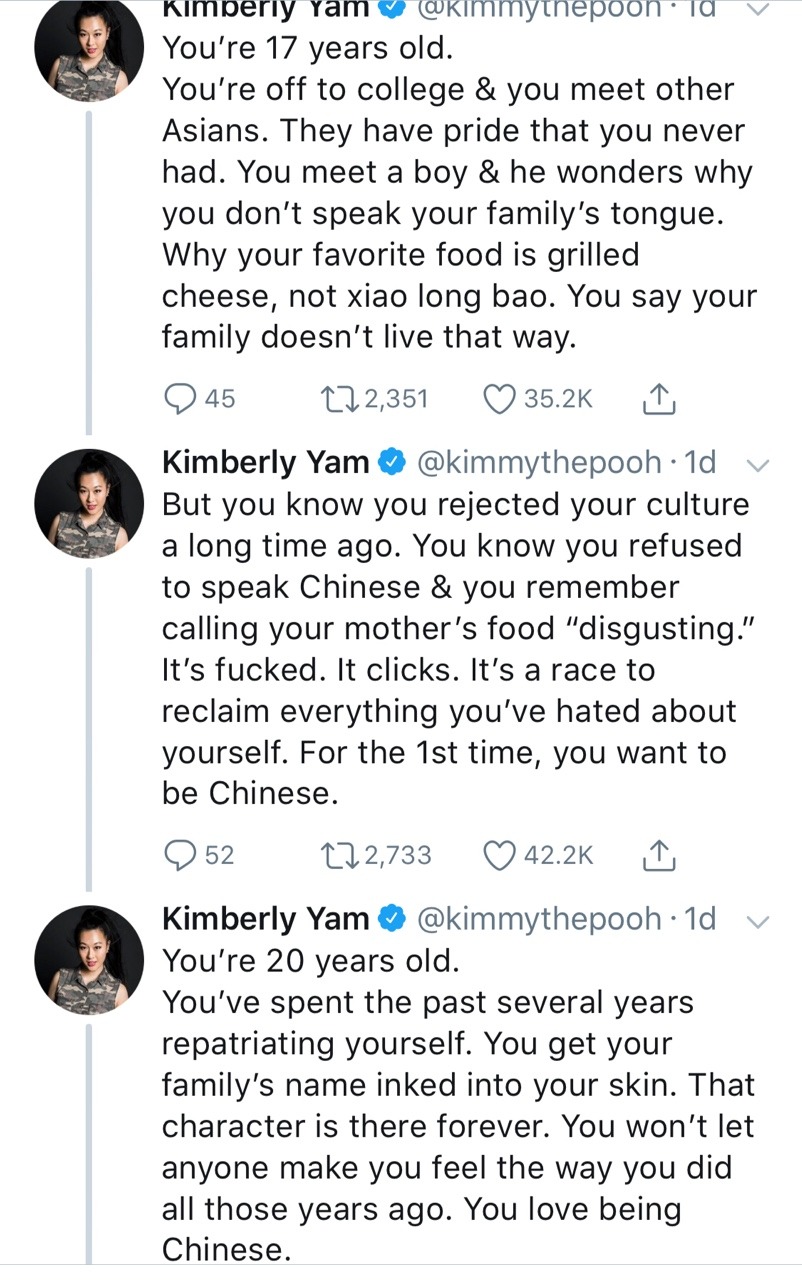Tap @kimmythepooh handle on "20 years old" tweet
The width and height of the screenshot is (802, 1280).
(538, 918)
